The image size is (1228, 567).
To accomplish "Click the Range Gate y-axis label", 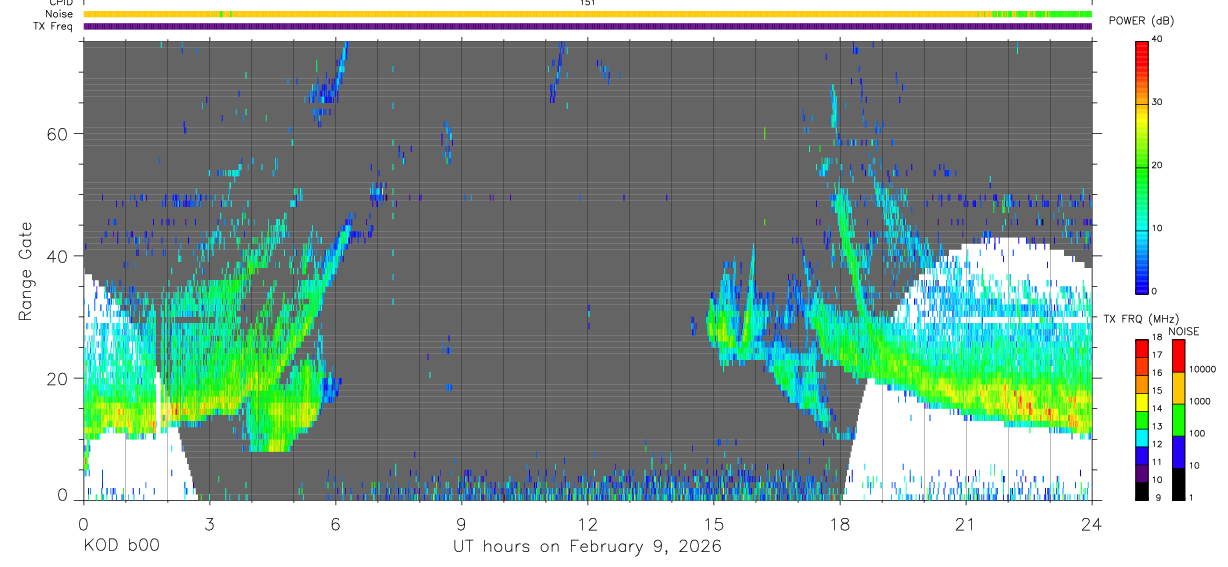I will click(25, 272).
